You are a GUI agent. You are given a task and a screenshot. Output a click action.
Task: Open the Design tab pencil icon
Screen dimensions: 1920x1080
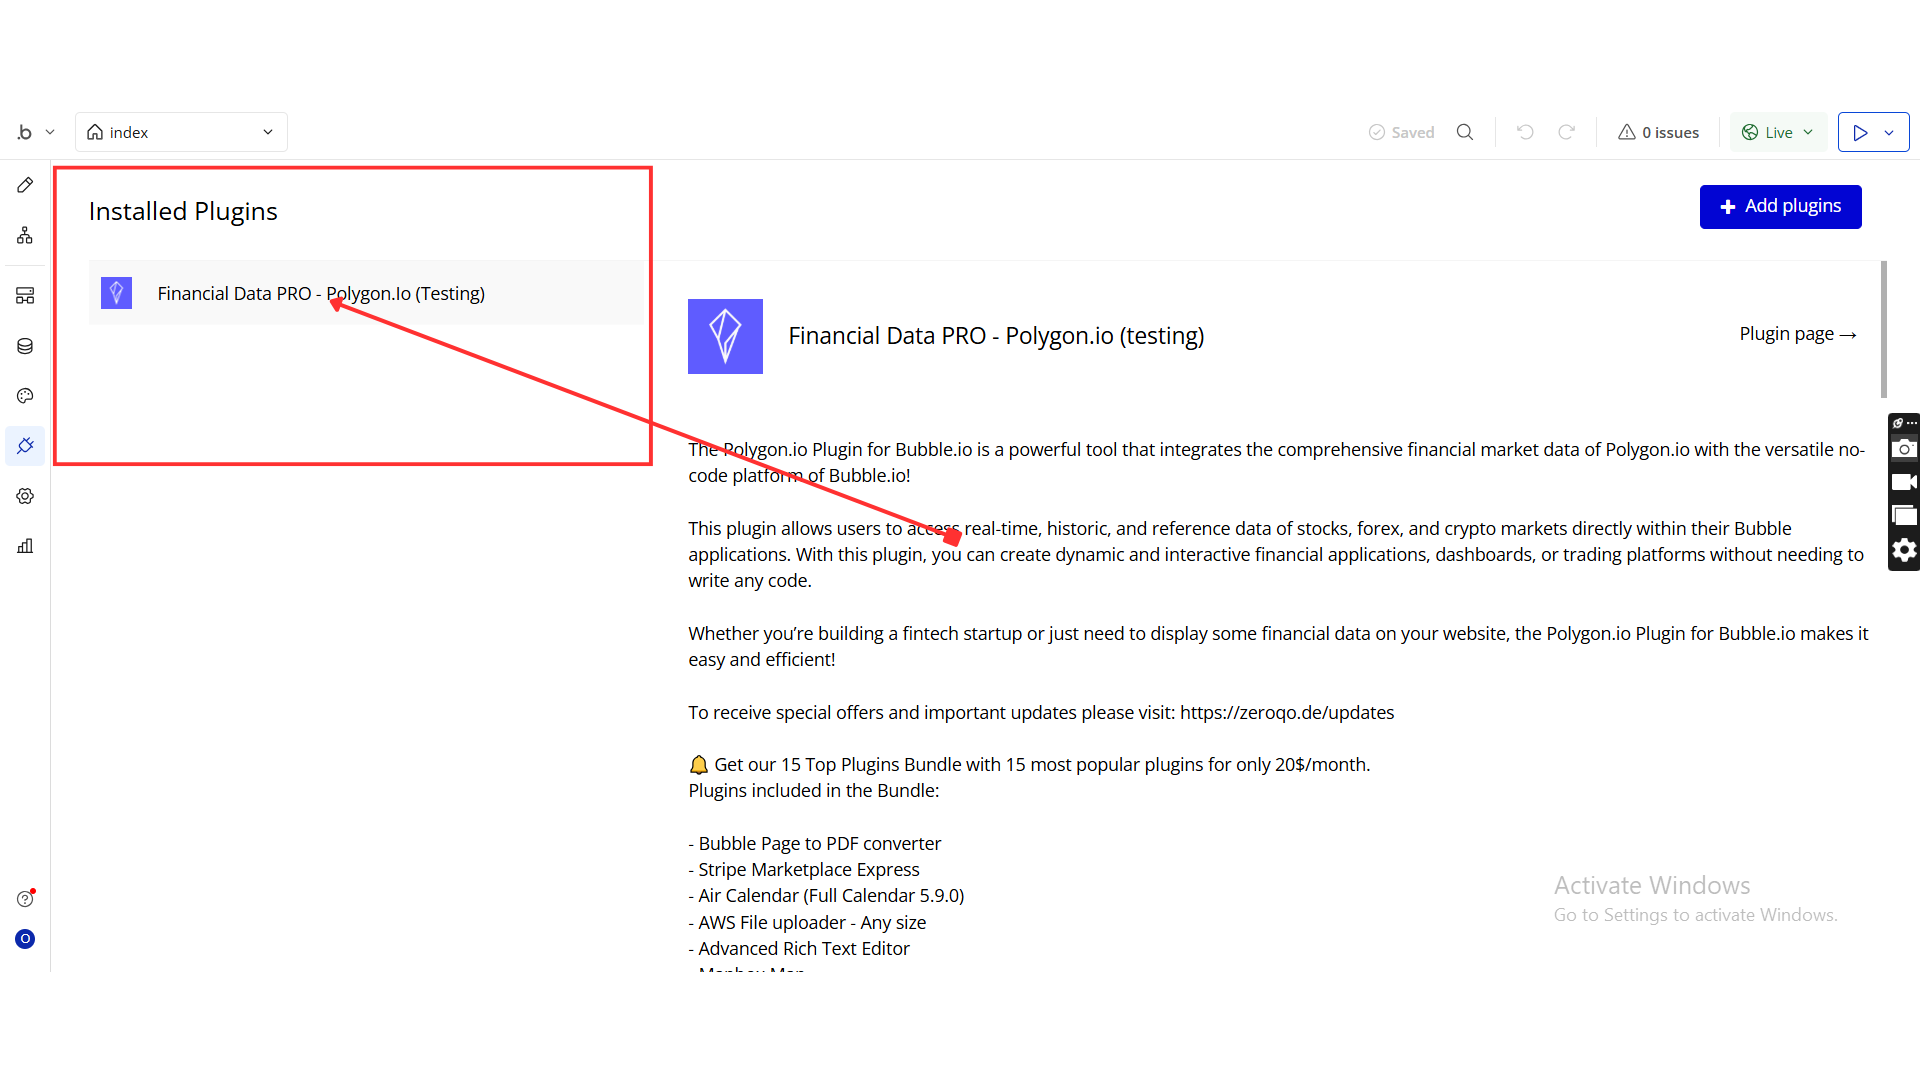point(25,185)
